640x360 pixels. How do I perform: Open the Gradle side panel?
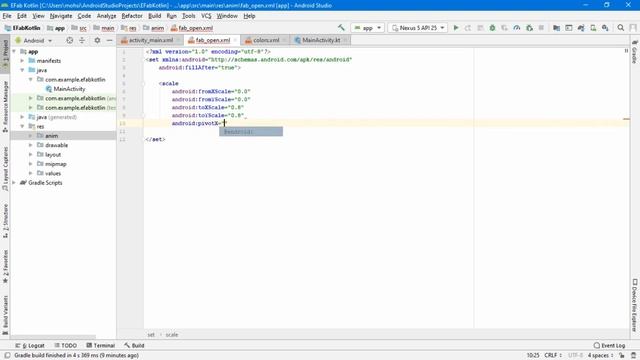(x=635, y=52)
